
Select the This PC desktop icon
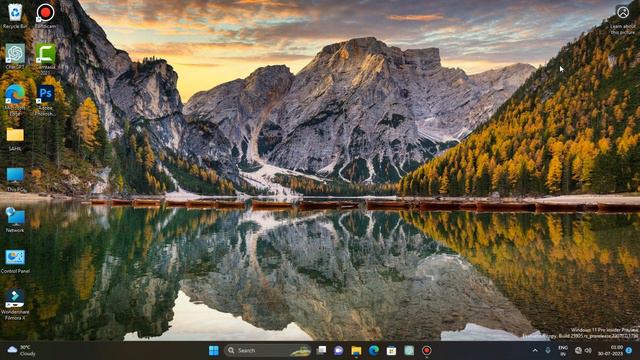pyautogui.click(x=15, y=179)
